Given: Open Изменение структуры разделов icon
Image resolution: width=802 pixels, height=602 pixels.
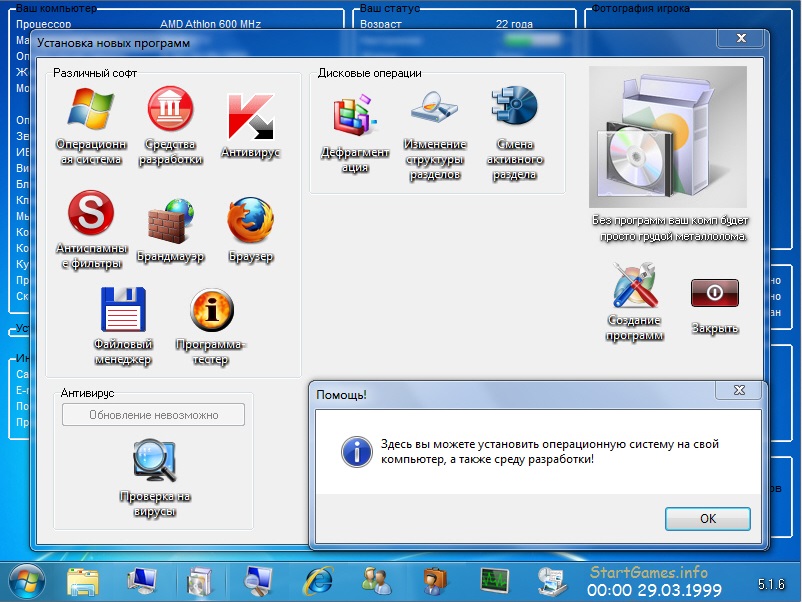Looking at the screenshot, I should point(435,108).
